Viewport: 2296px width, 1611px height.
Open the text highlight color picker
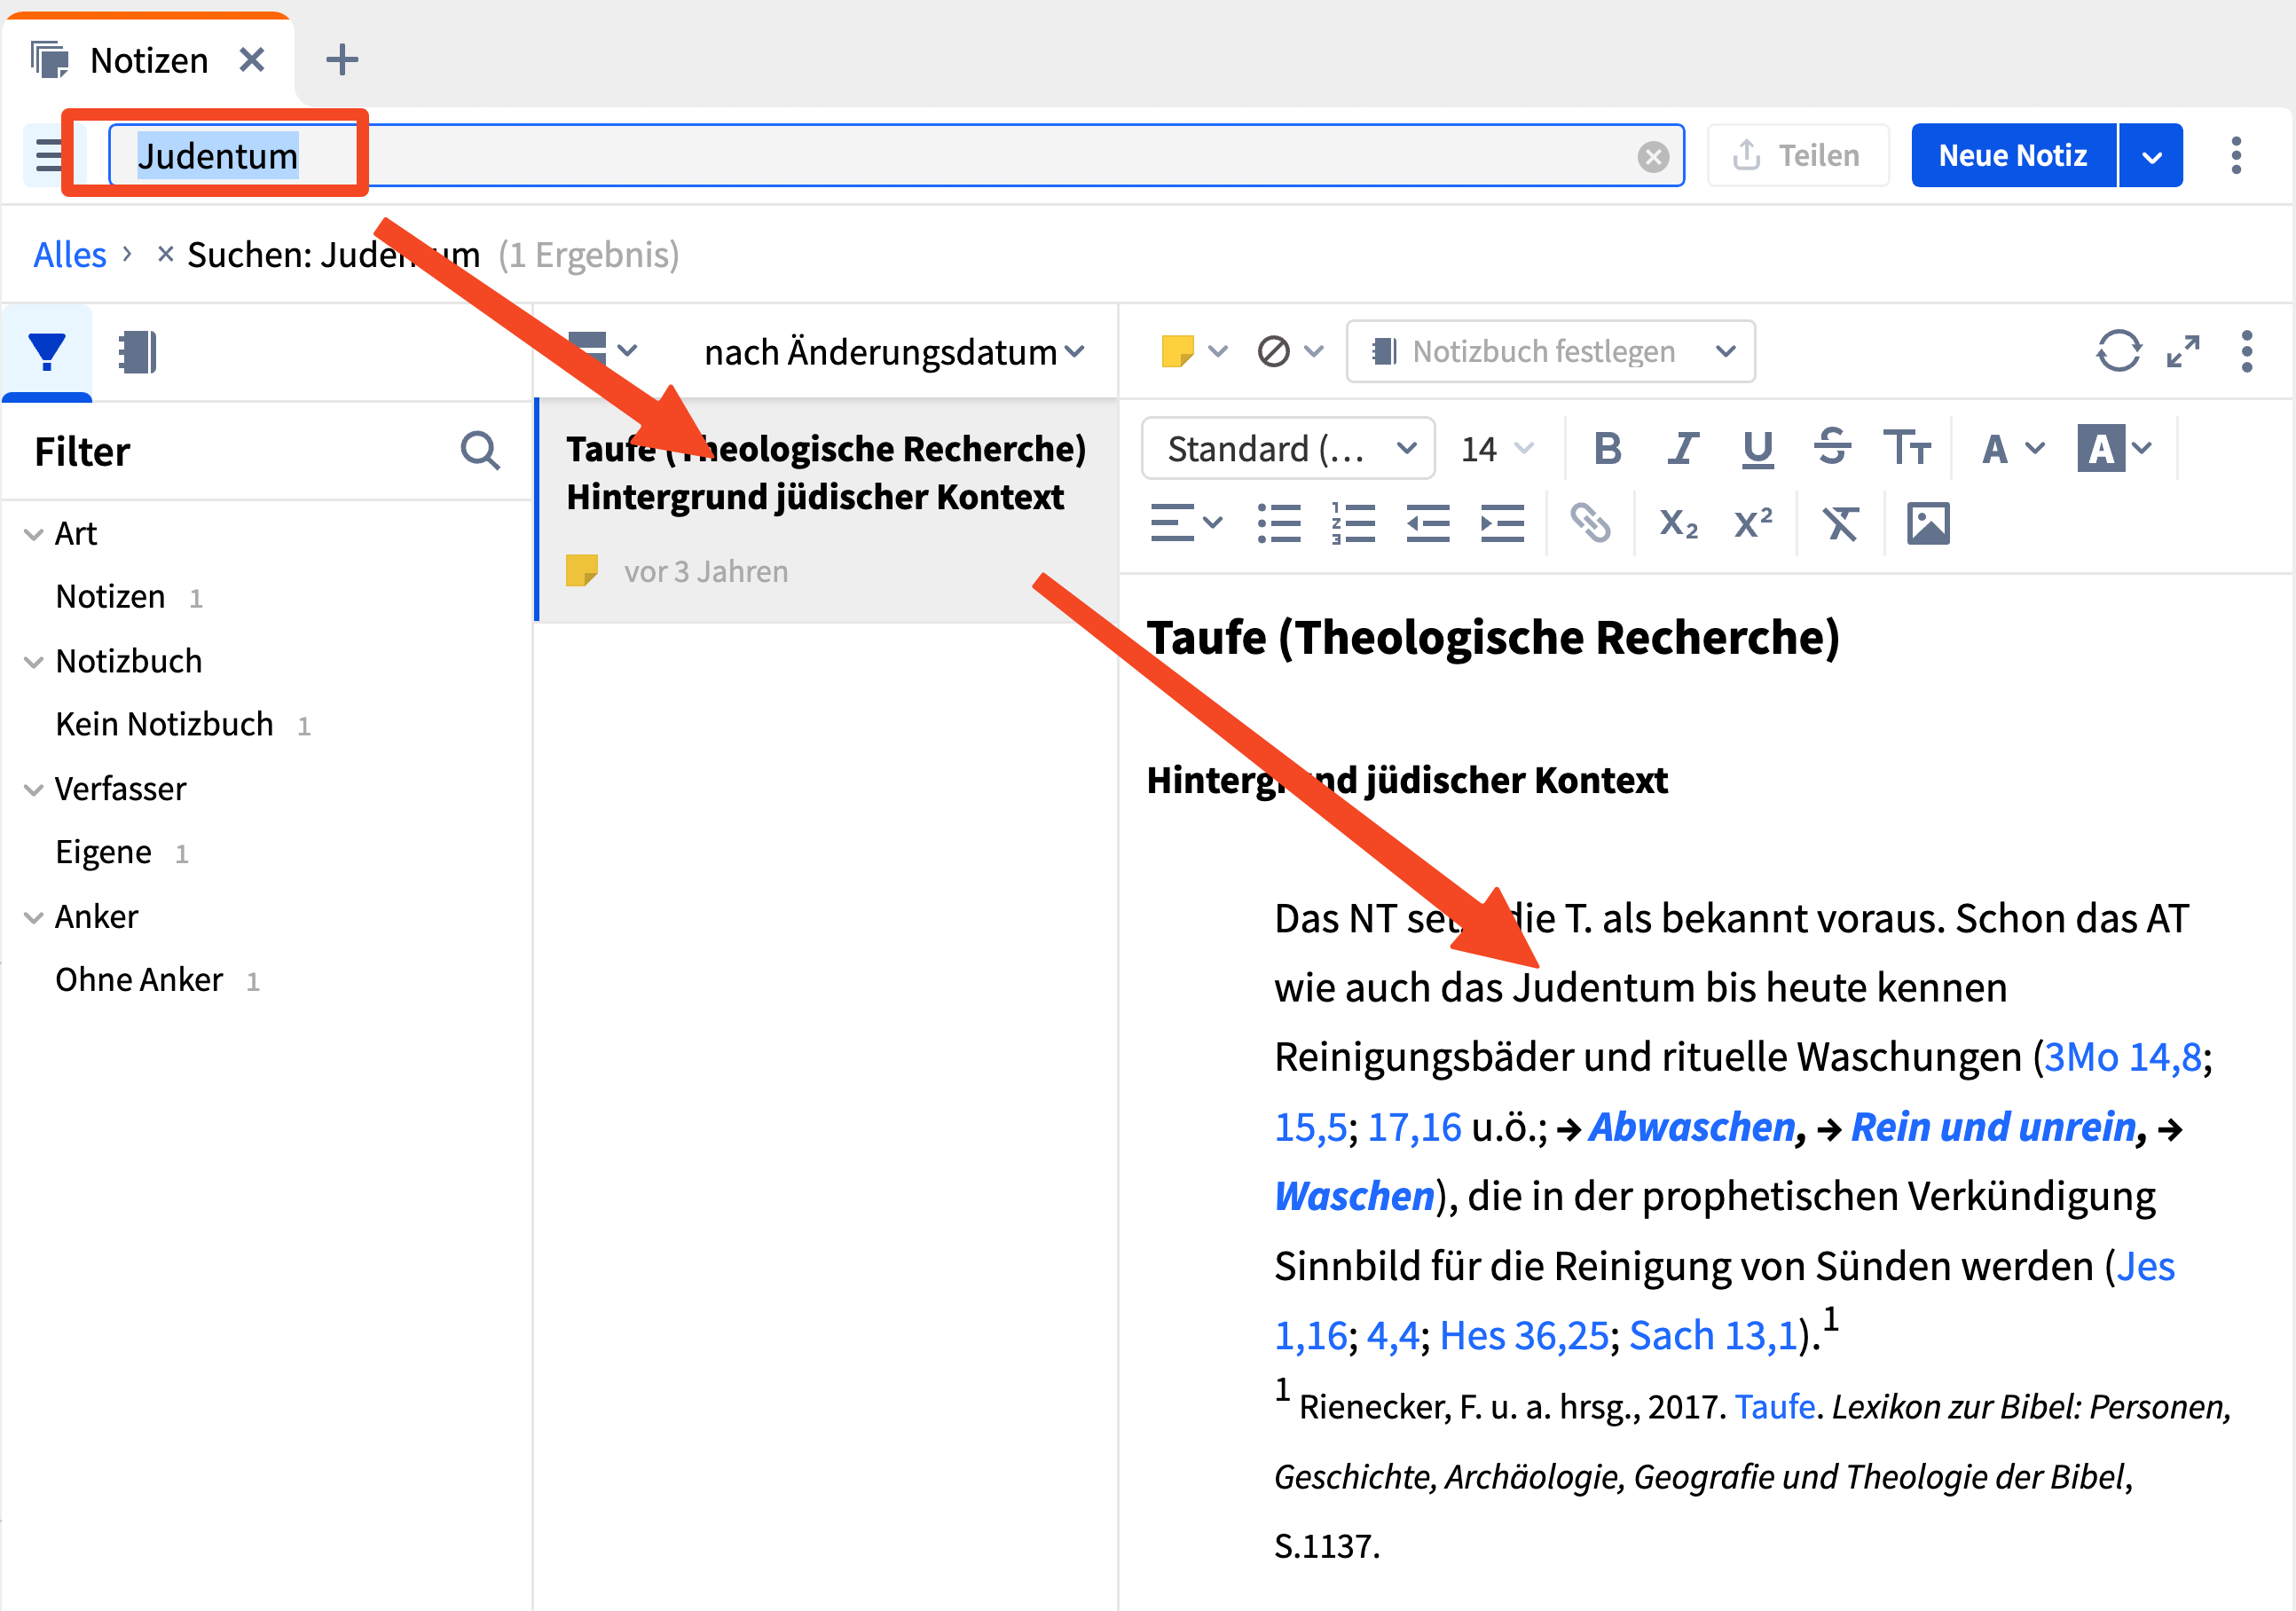tap(2114, 448)
